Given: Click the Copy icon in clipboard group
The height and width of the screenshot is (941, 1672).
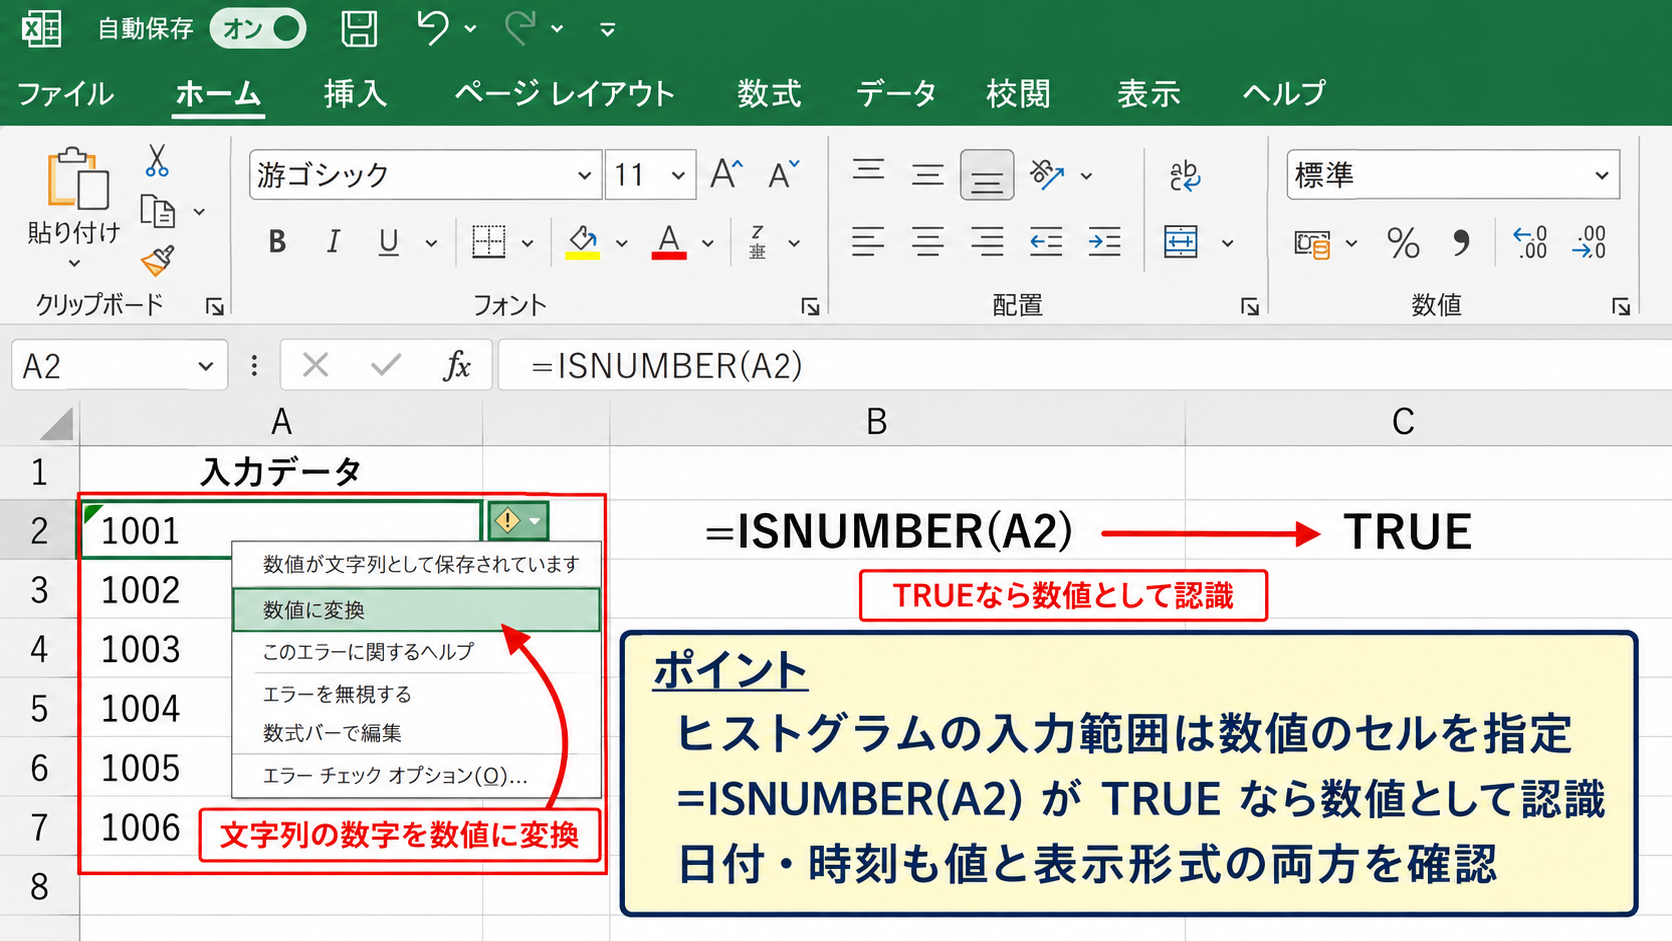Looking at the screenshot, I should [x=157, y=212].
